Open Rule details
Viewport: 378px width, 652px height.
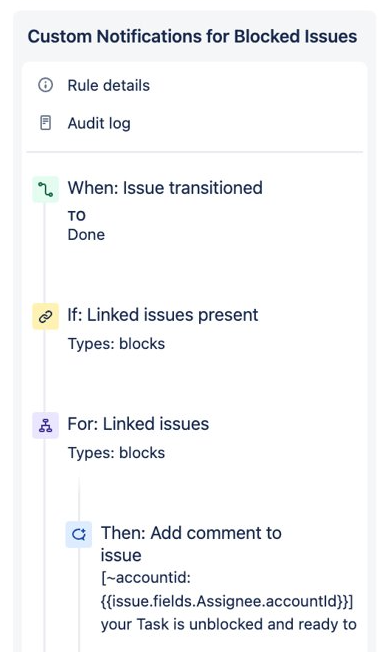(x=109, y=85)
